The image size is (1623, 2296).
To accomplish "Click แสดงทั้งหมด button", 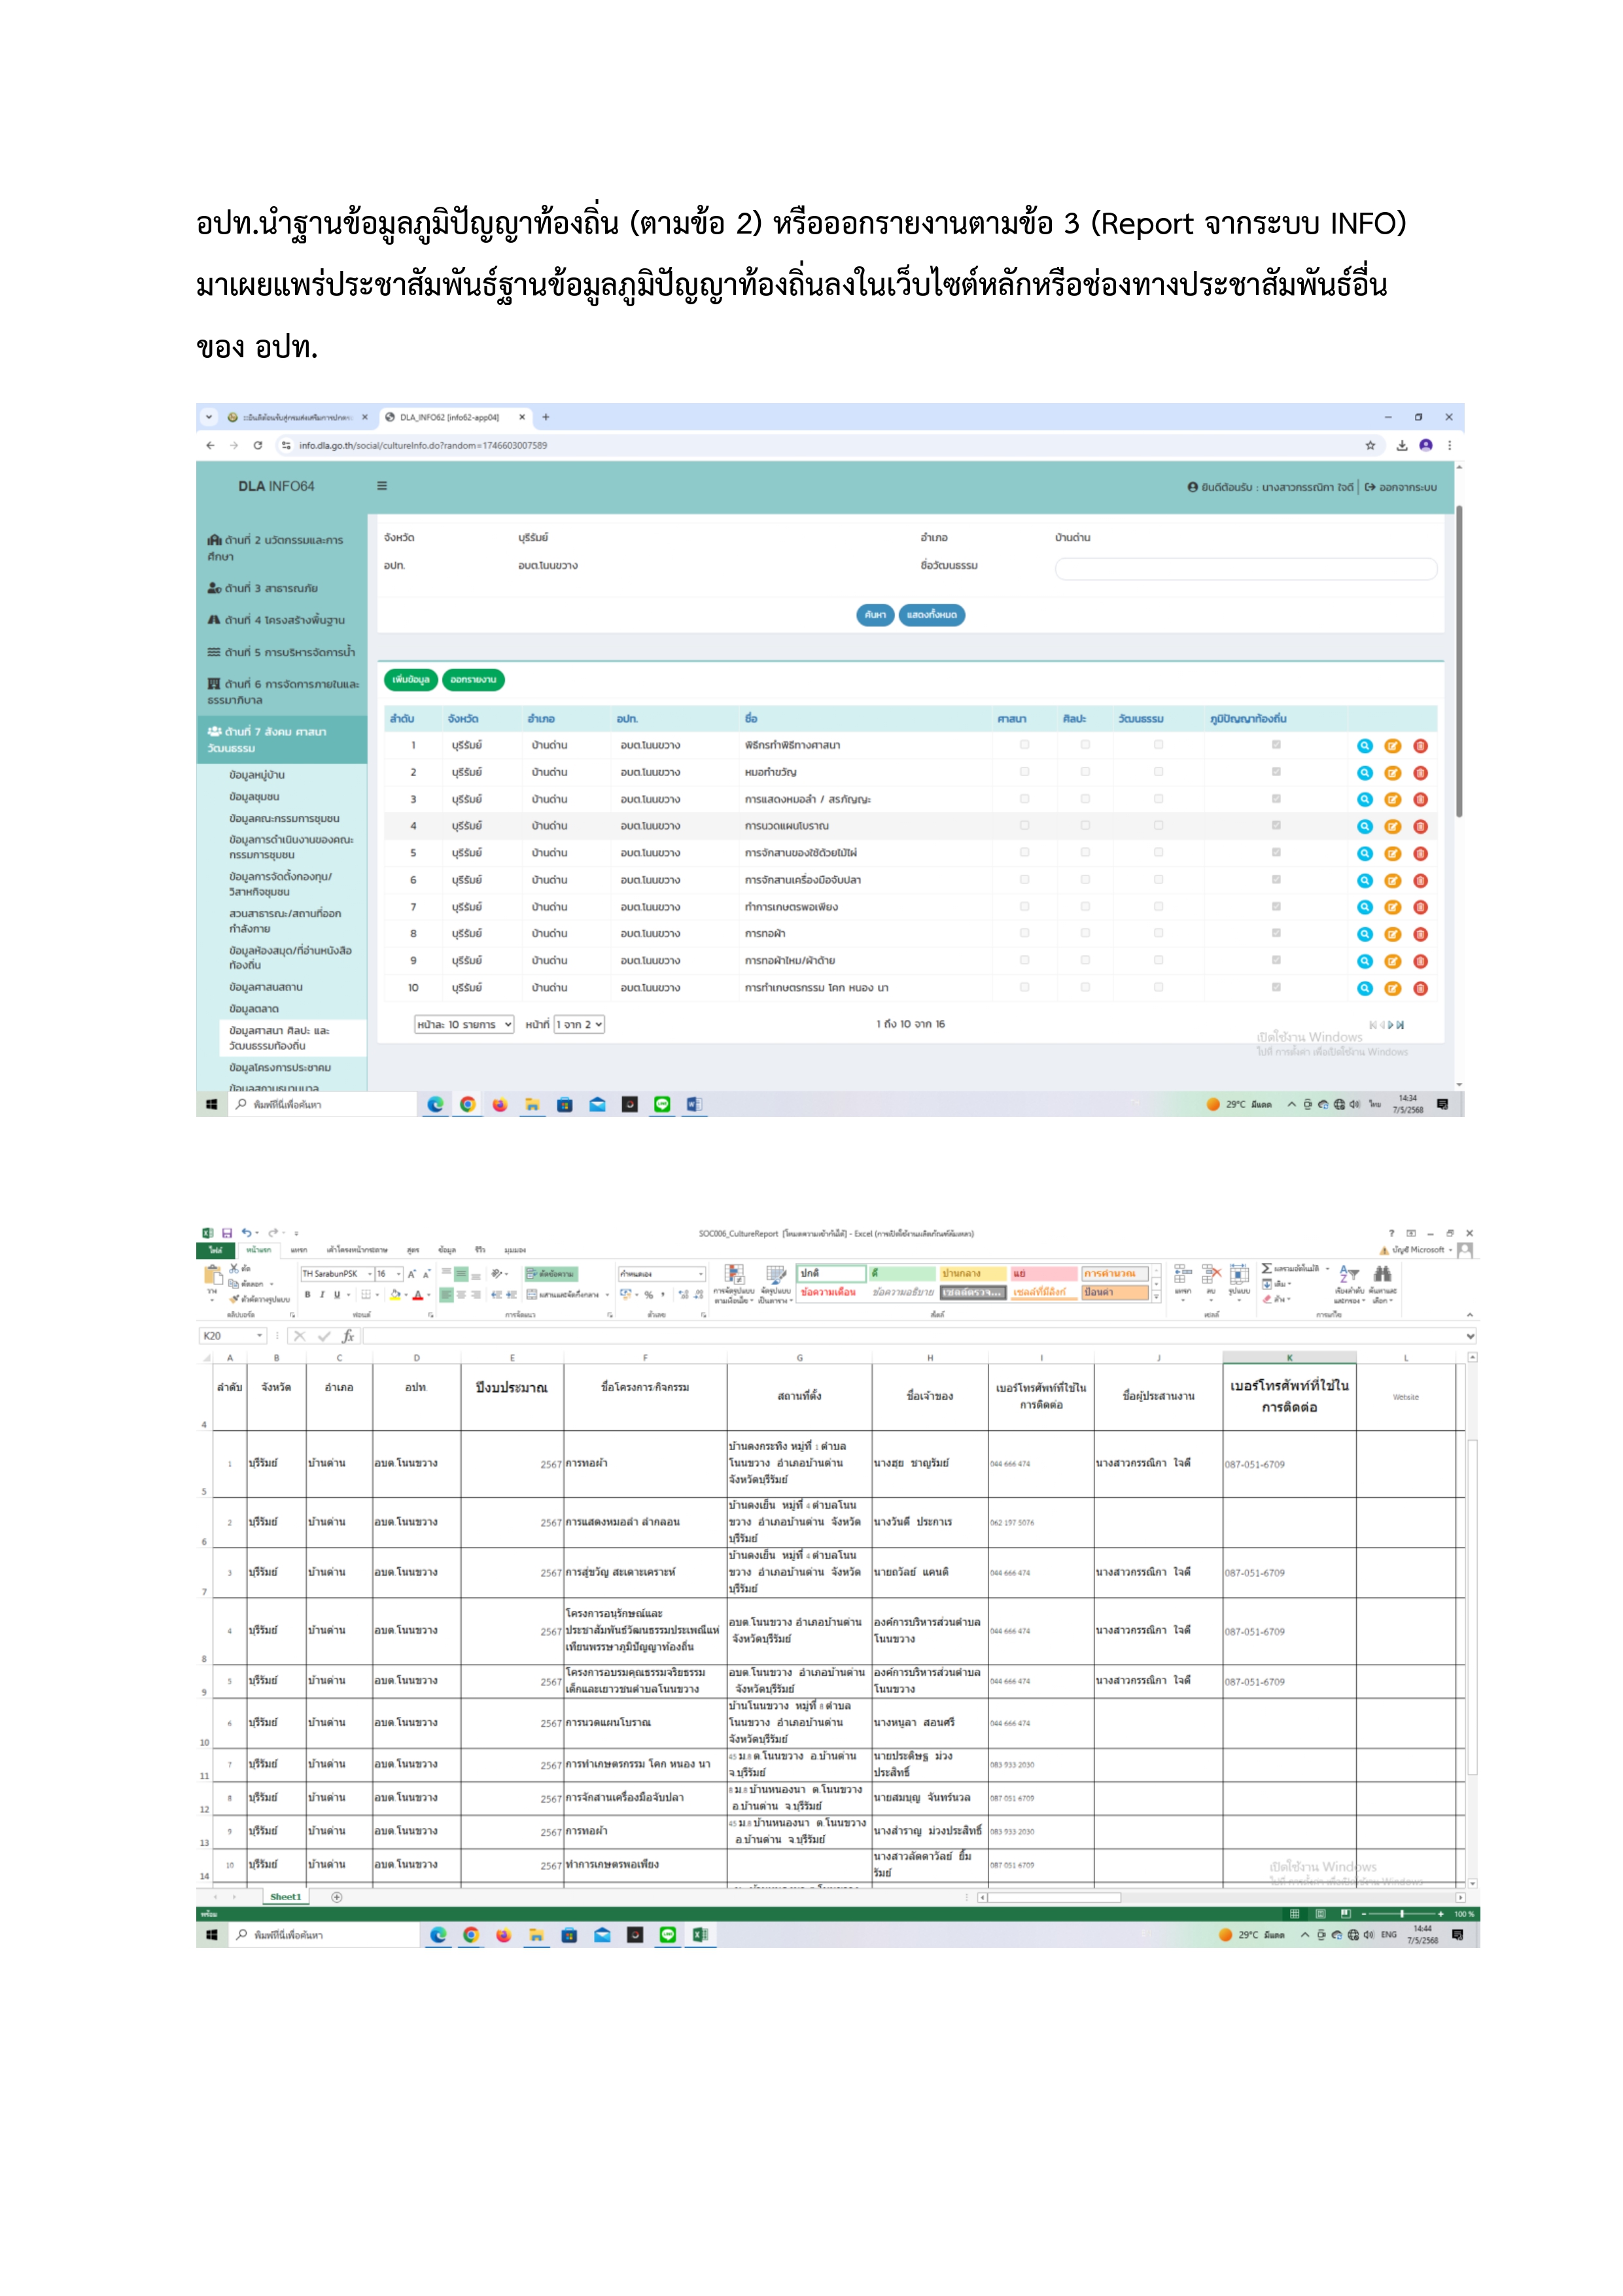I will point(932,615).
